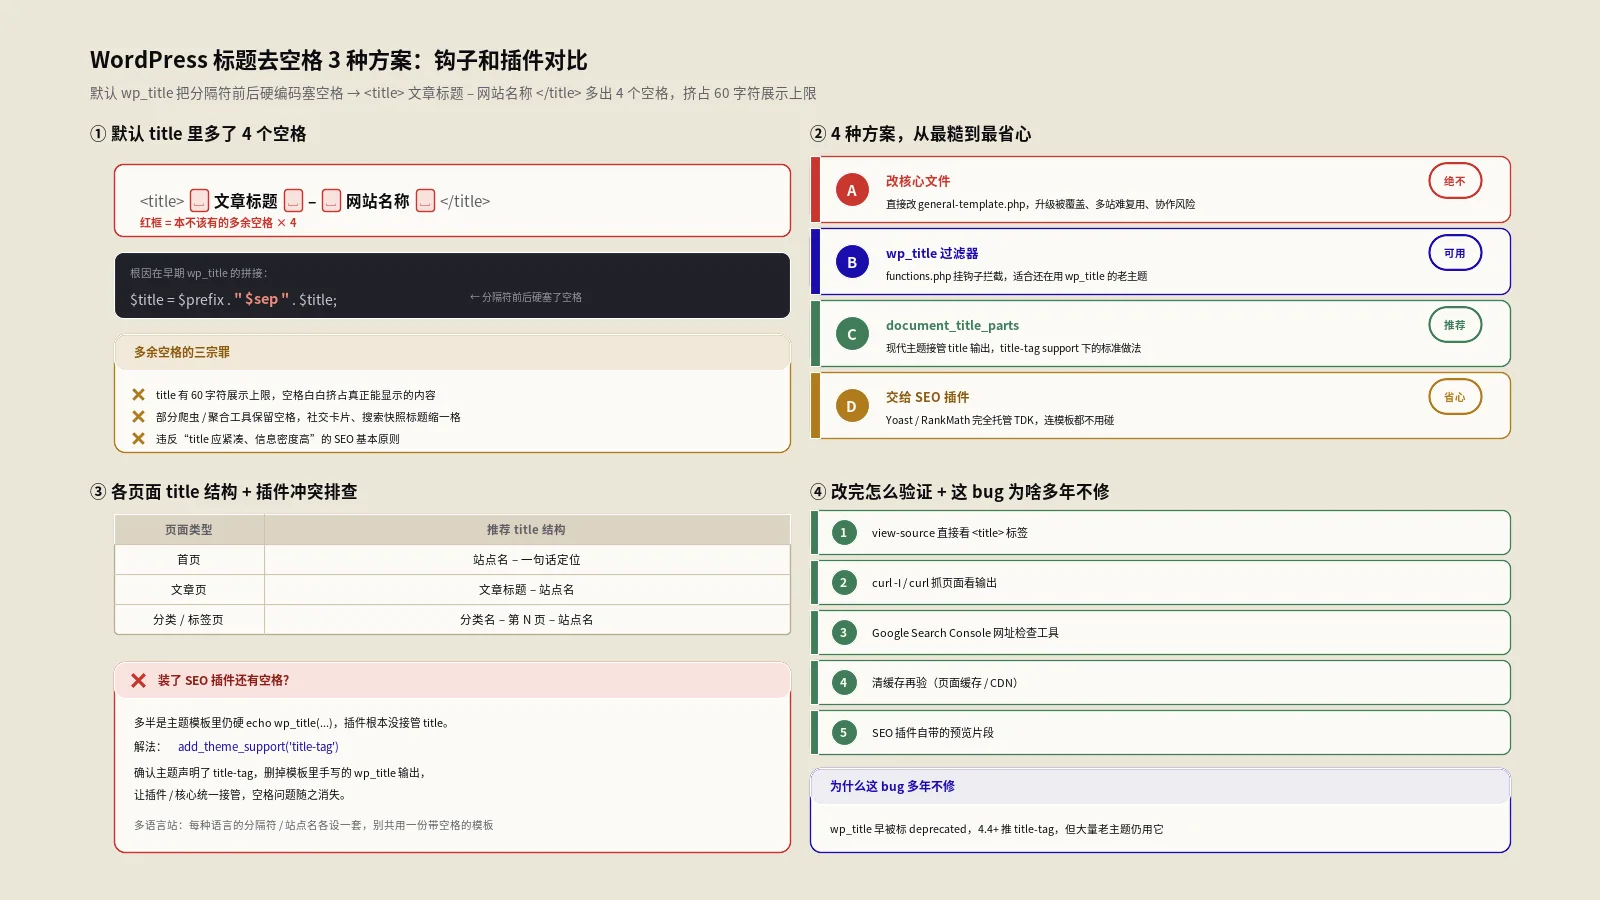
Task: Click the 推荐 title 结构 table header
Action: pos(527,530)
